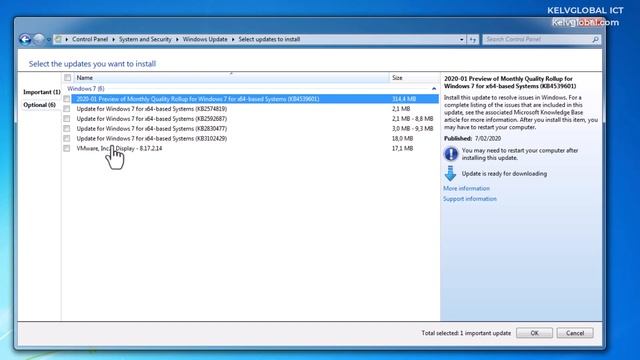Expand the arrow after Windows Update breadcrumb
This screenshot has height=360, width=640.
(x=233, y=39)
